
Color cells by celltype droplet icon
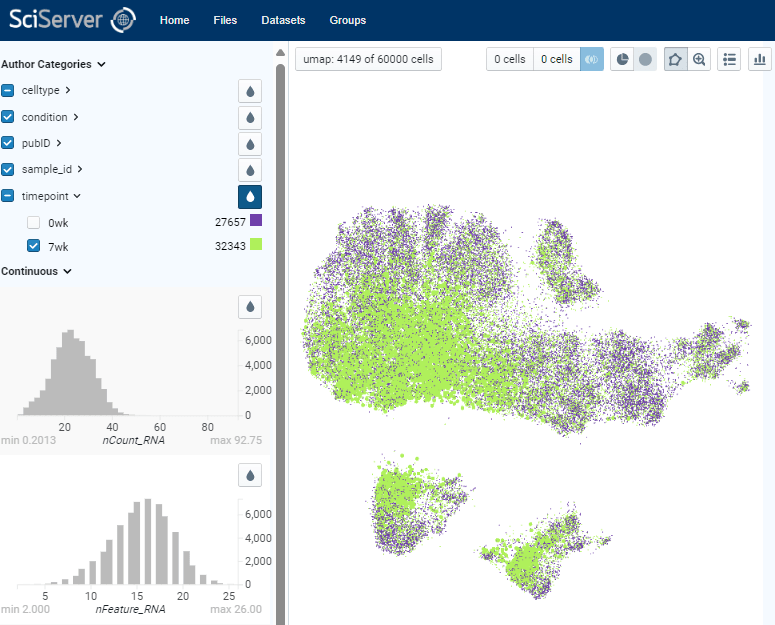click(250, 91)
